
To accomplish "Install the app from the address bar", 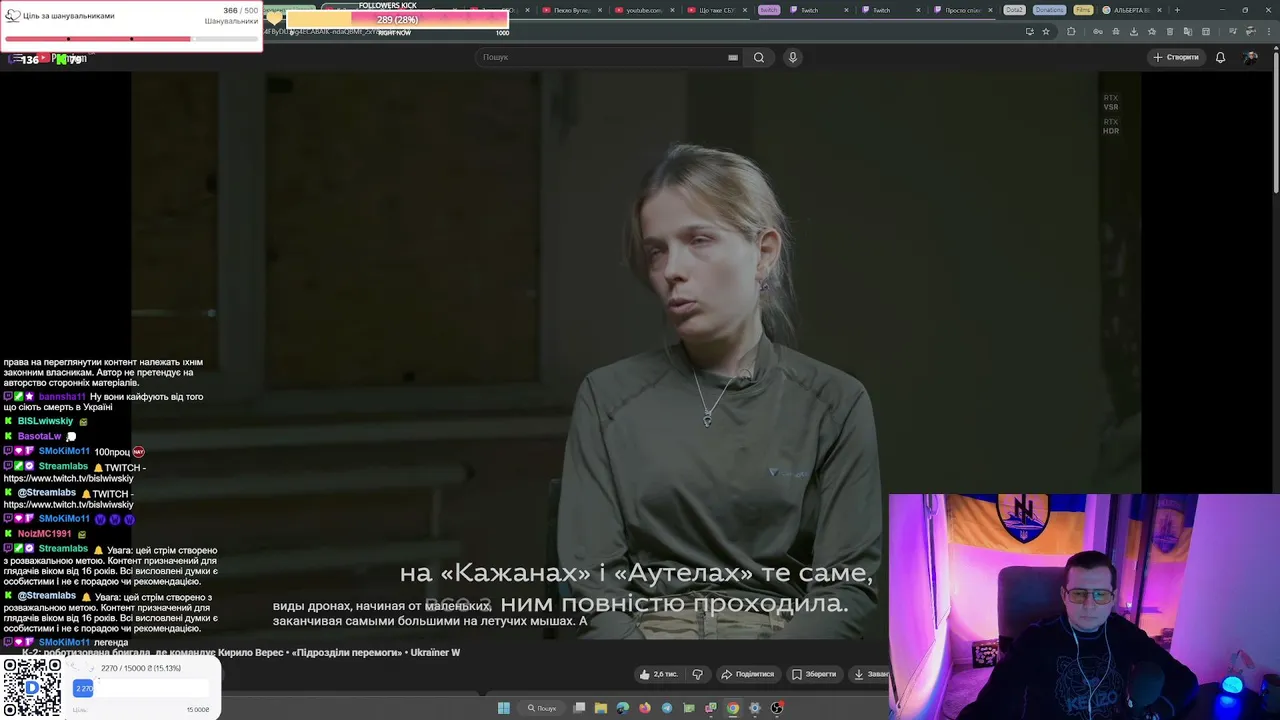I will [x=1030, y=31].
